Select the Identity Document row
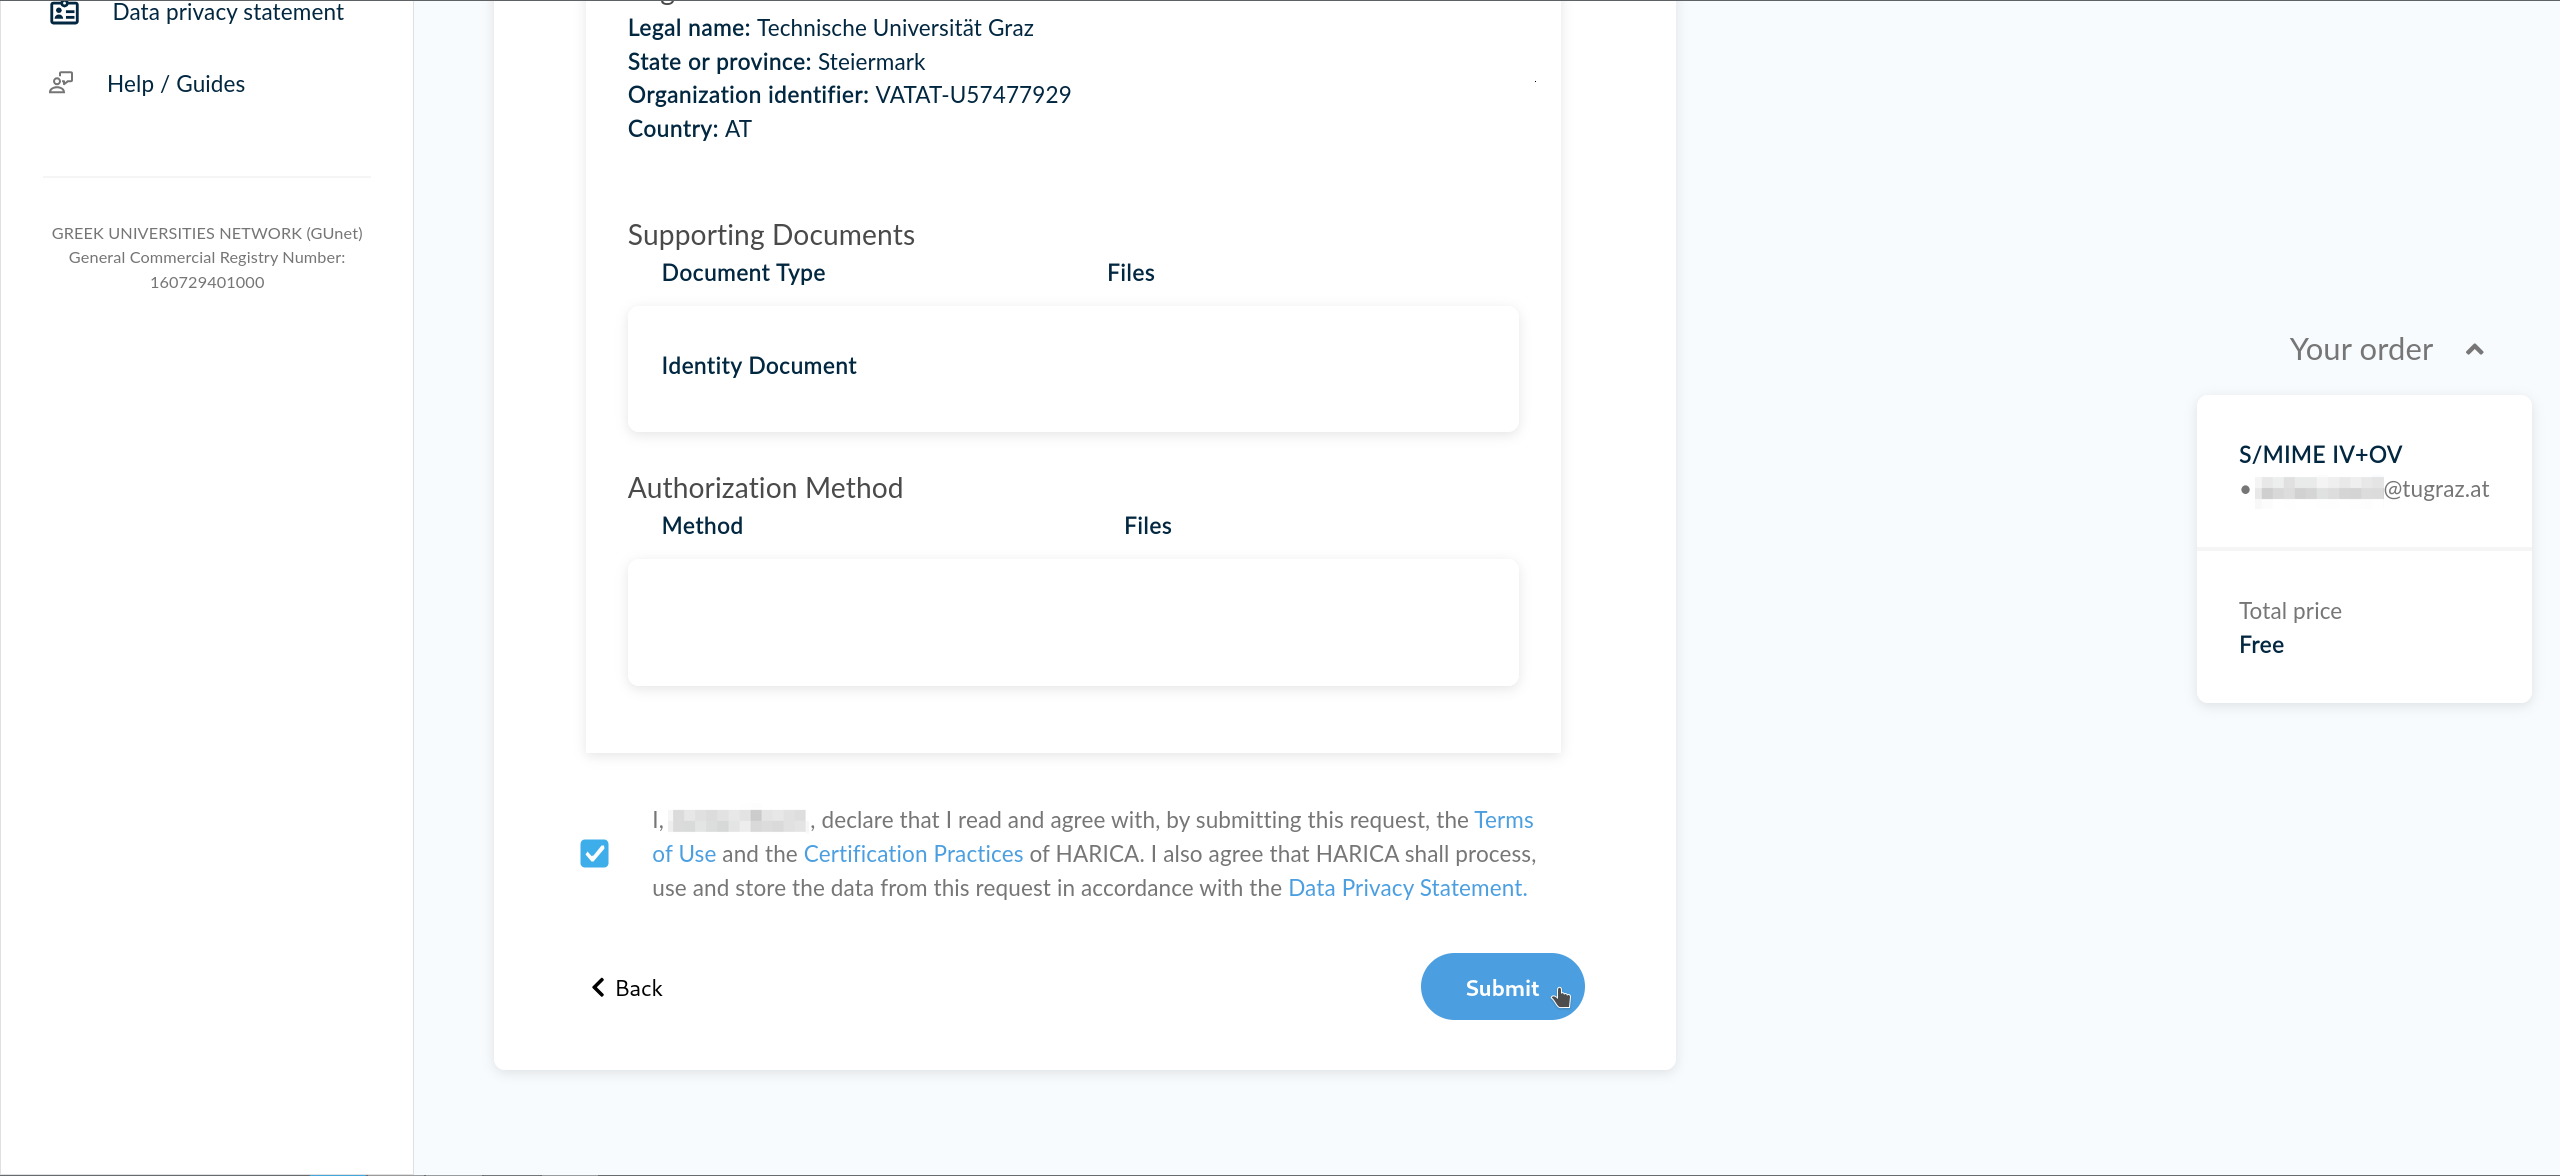Screen dimensions: 2560x1176 pyautogui.click(x=1073, y=369)
